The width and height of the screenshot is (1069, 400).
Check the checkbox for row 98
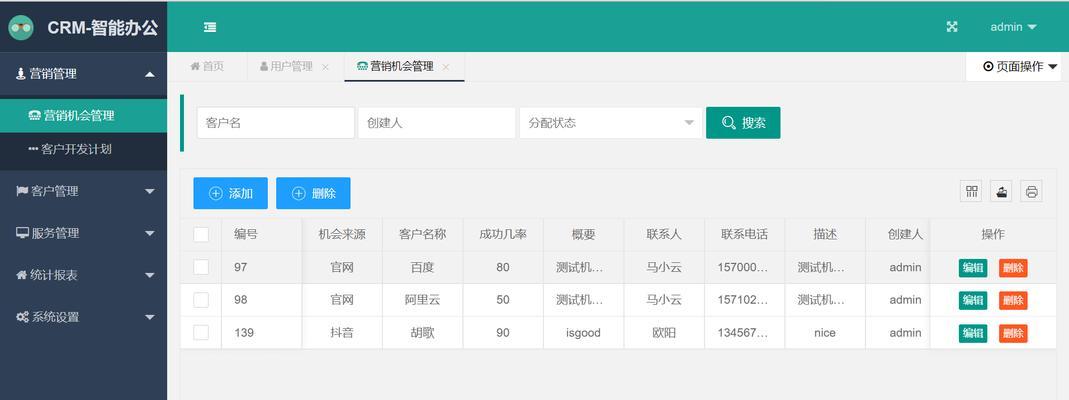coord(201,300)
